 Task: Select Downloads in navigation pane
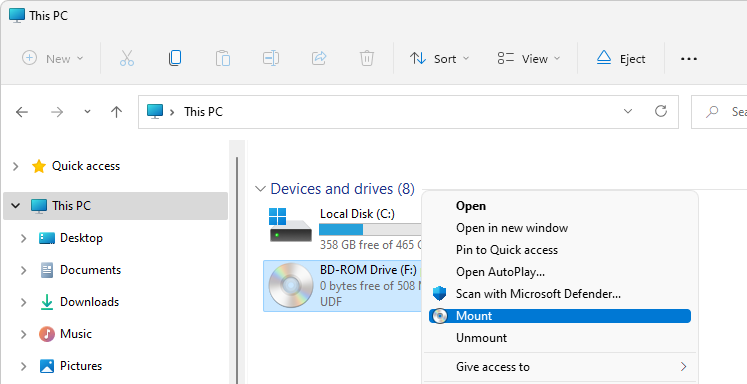89,302
